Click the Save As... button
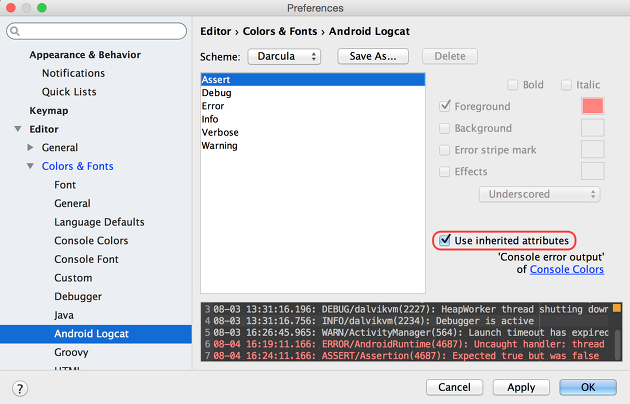Image resolution: width=630 pixels, height=404 pixels. (373, 56)
